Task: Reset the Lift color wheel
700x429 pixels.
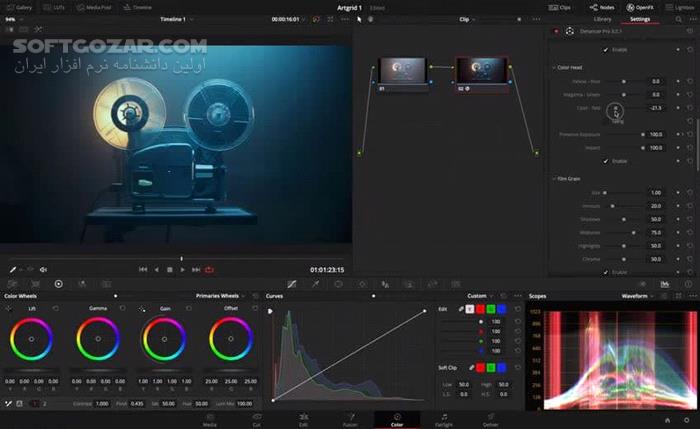Action: [x=55, y=308]
